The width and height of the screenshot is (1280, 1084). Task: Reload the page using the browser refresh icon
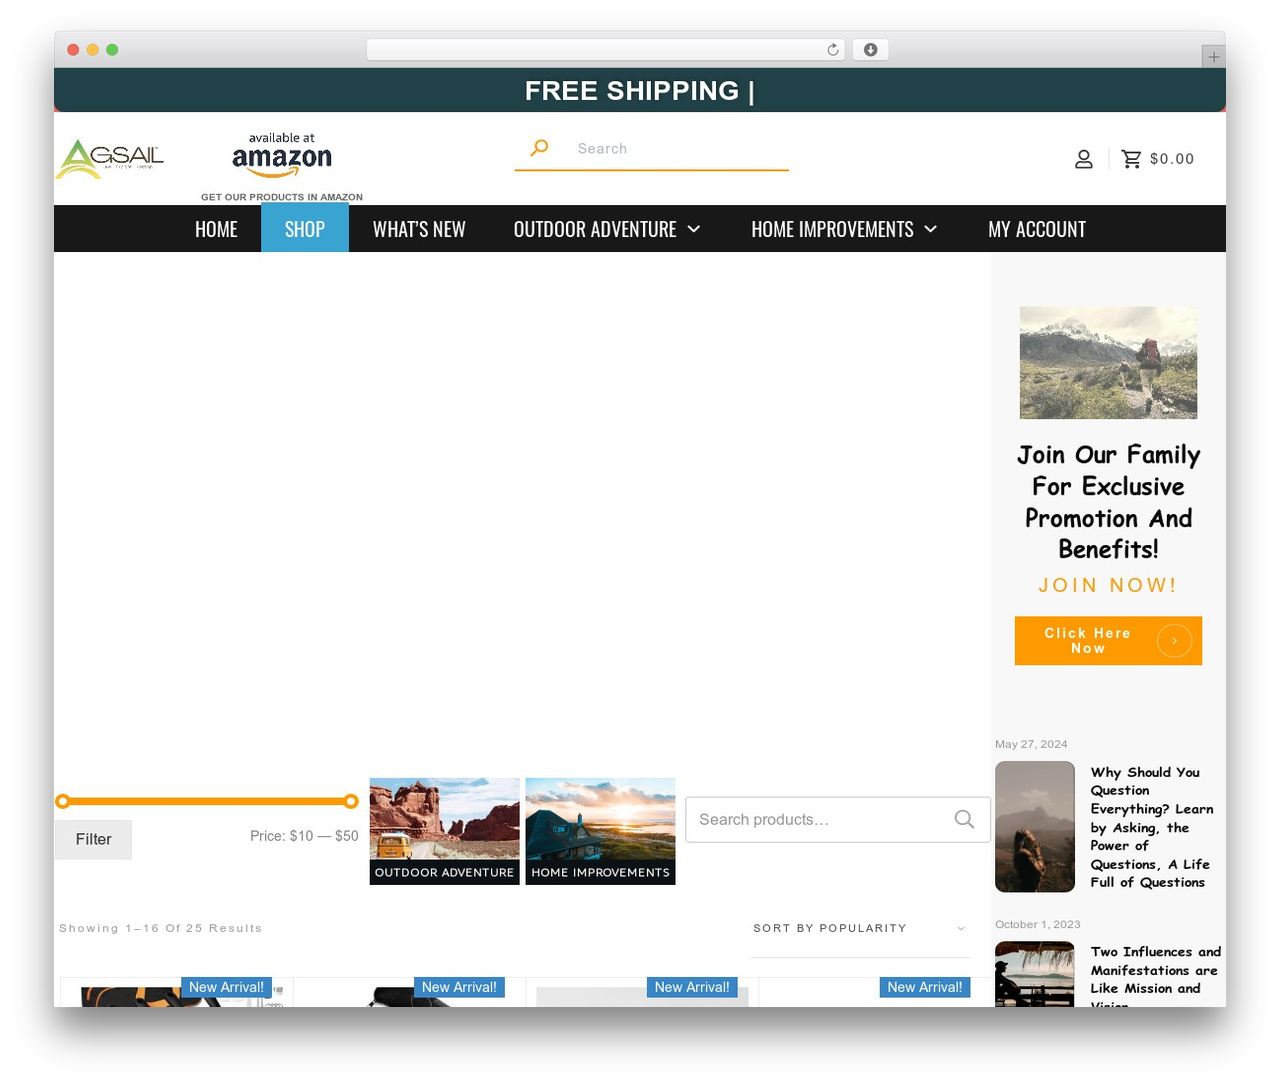pyautogui.click(x=833, y=50)
